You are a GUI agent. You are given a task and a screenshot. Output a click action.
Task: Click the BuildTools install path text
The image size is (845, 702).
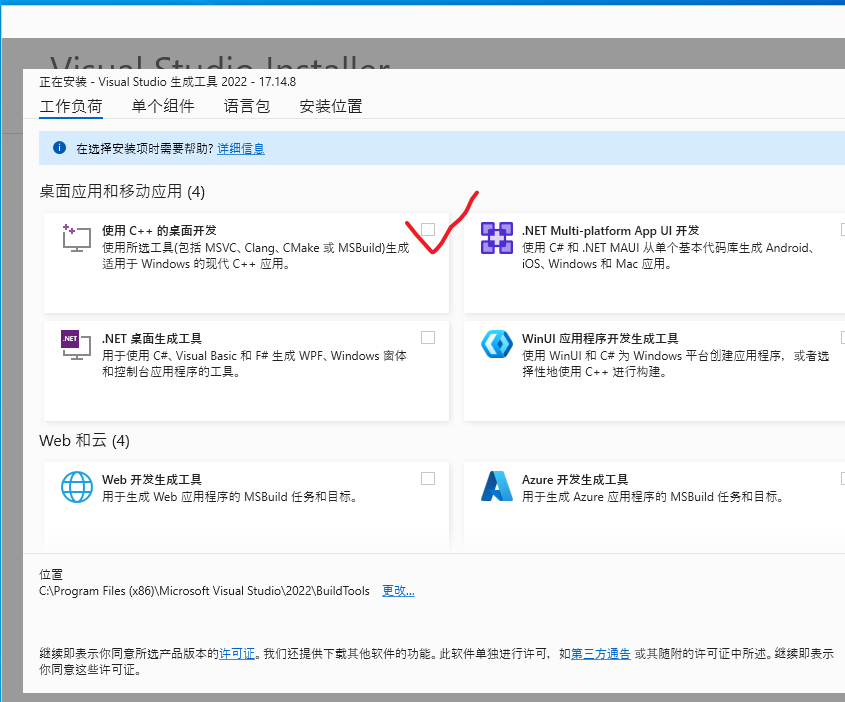(204, 590)
